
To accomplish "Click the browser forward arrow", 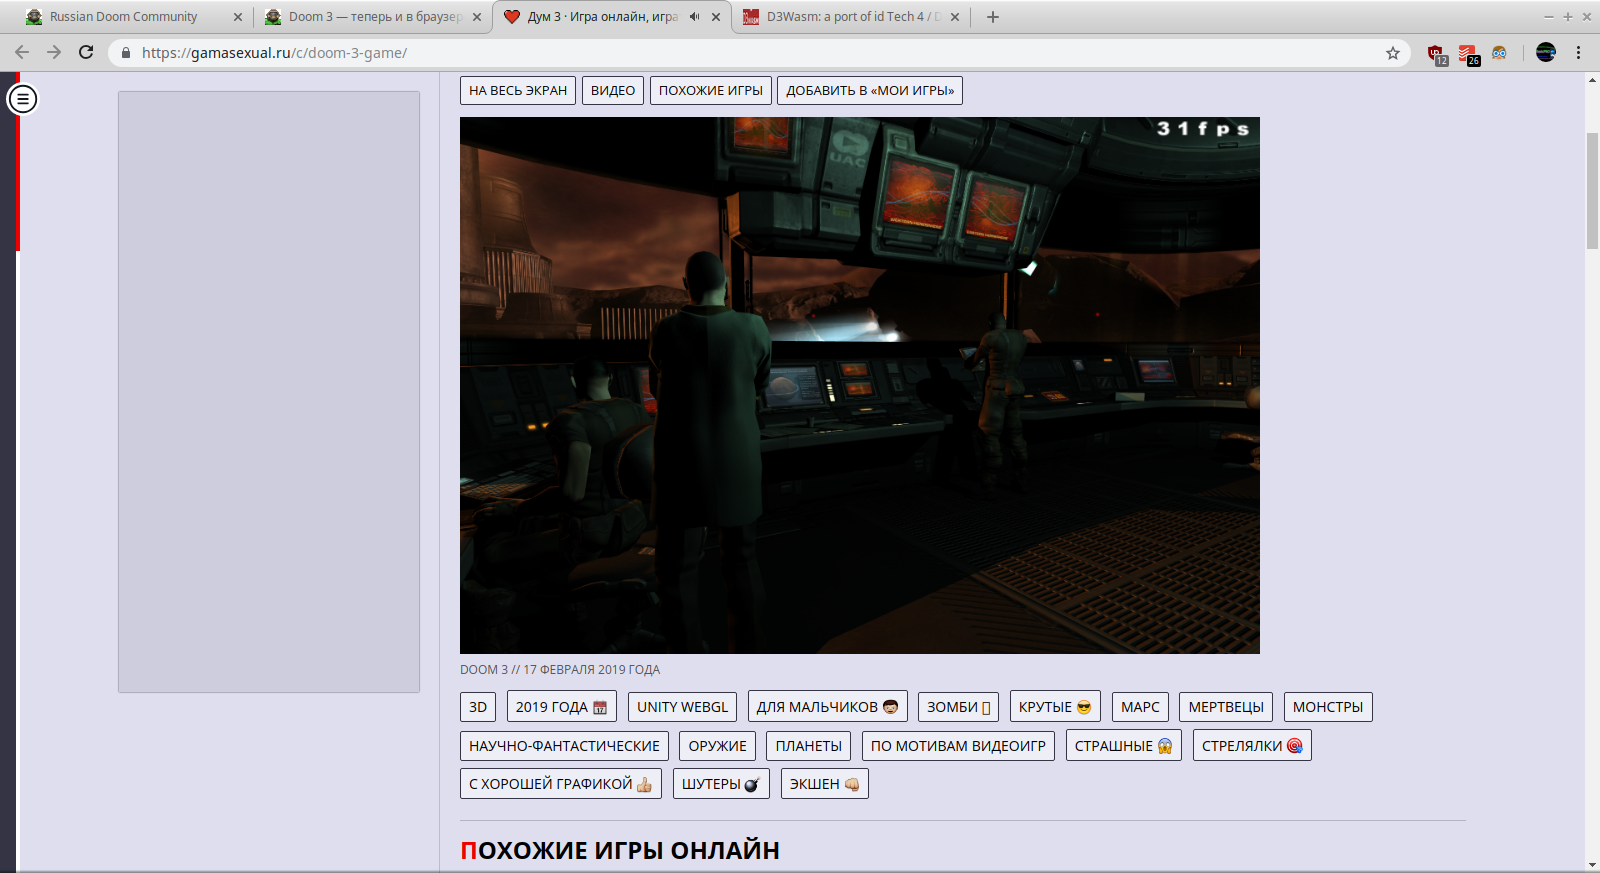I will (54, 52).
